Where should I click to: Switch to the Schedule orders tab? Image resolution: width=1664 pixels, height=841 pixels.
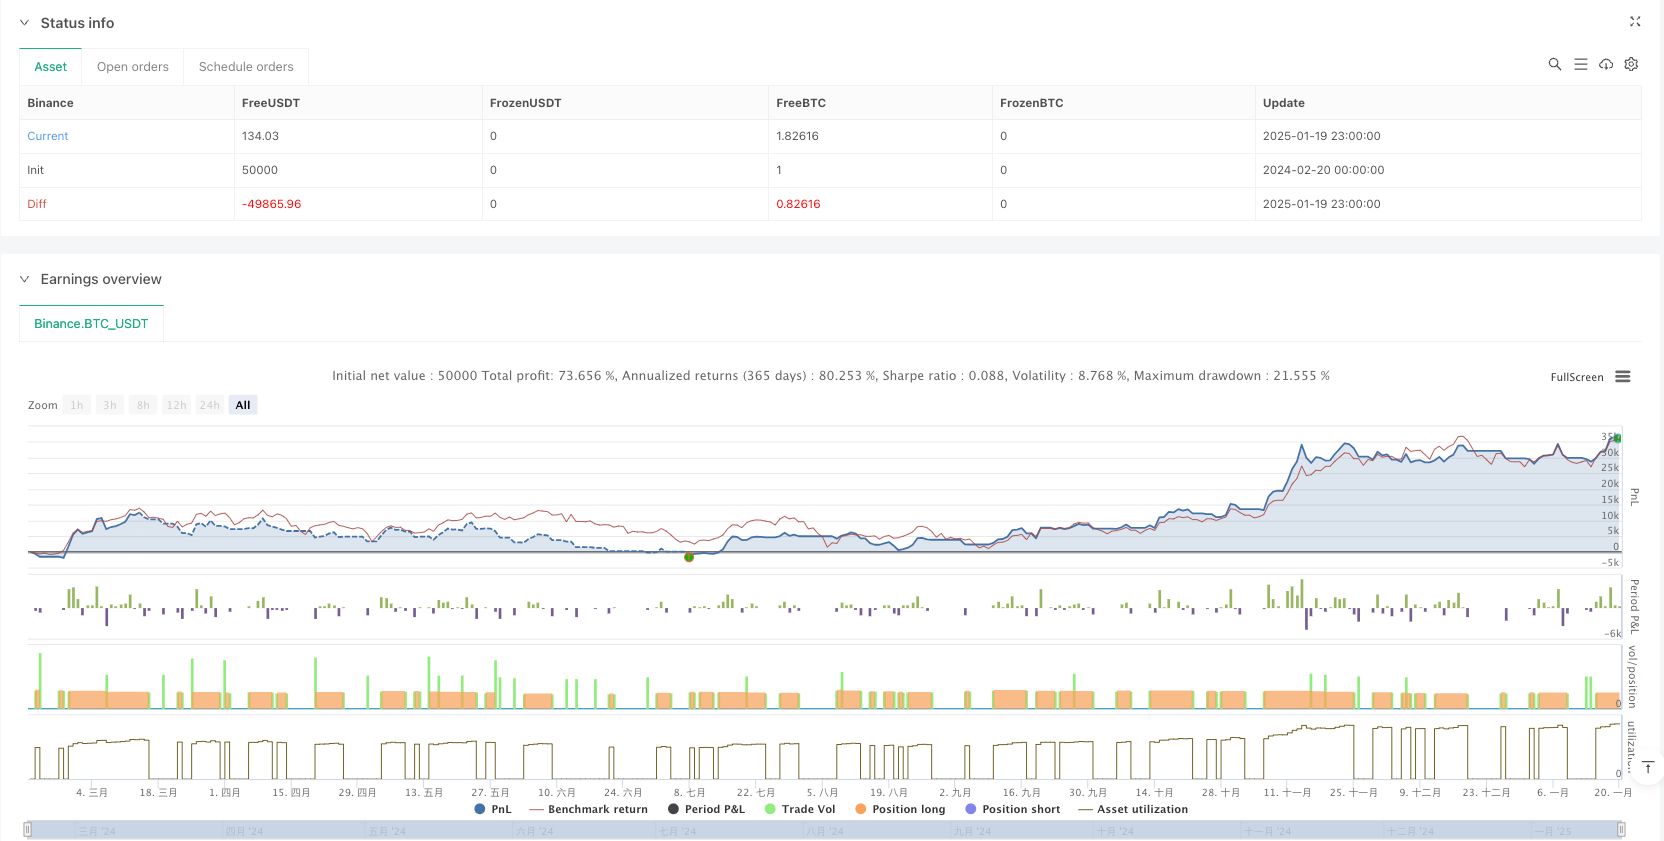point(246,67)
